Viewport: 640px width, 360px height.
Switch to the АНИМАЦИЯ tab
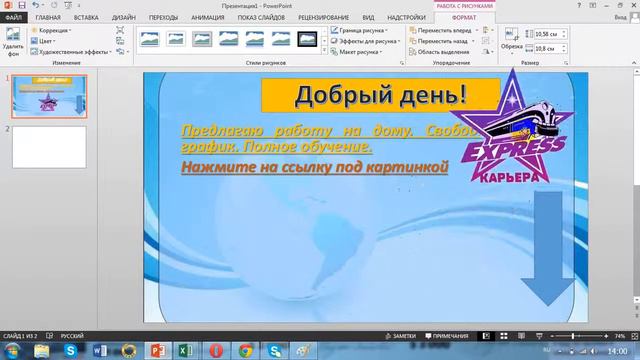(208, 18)
